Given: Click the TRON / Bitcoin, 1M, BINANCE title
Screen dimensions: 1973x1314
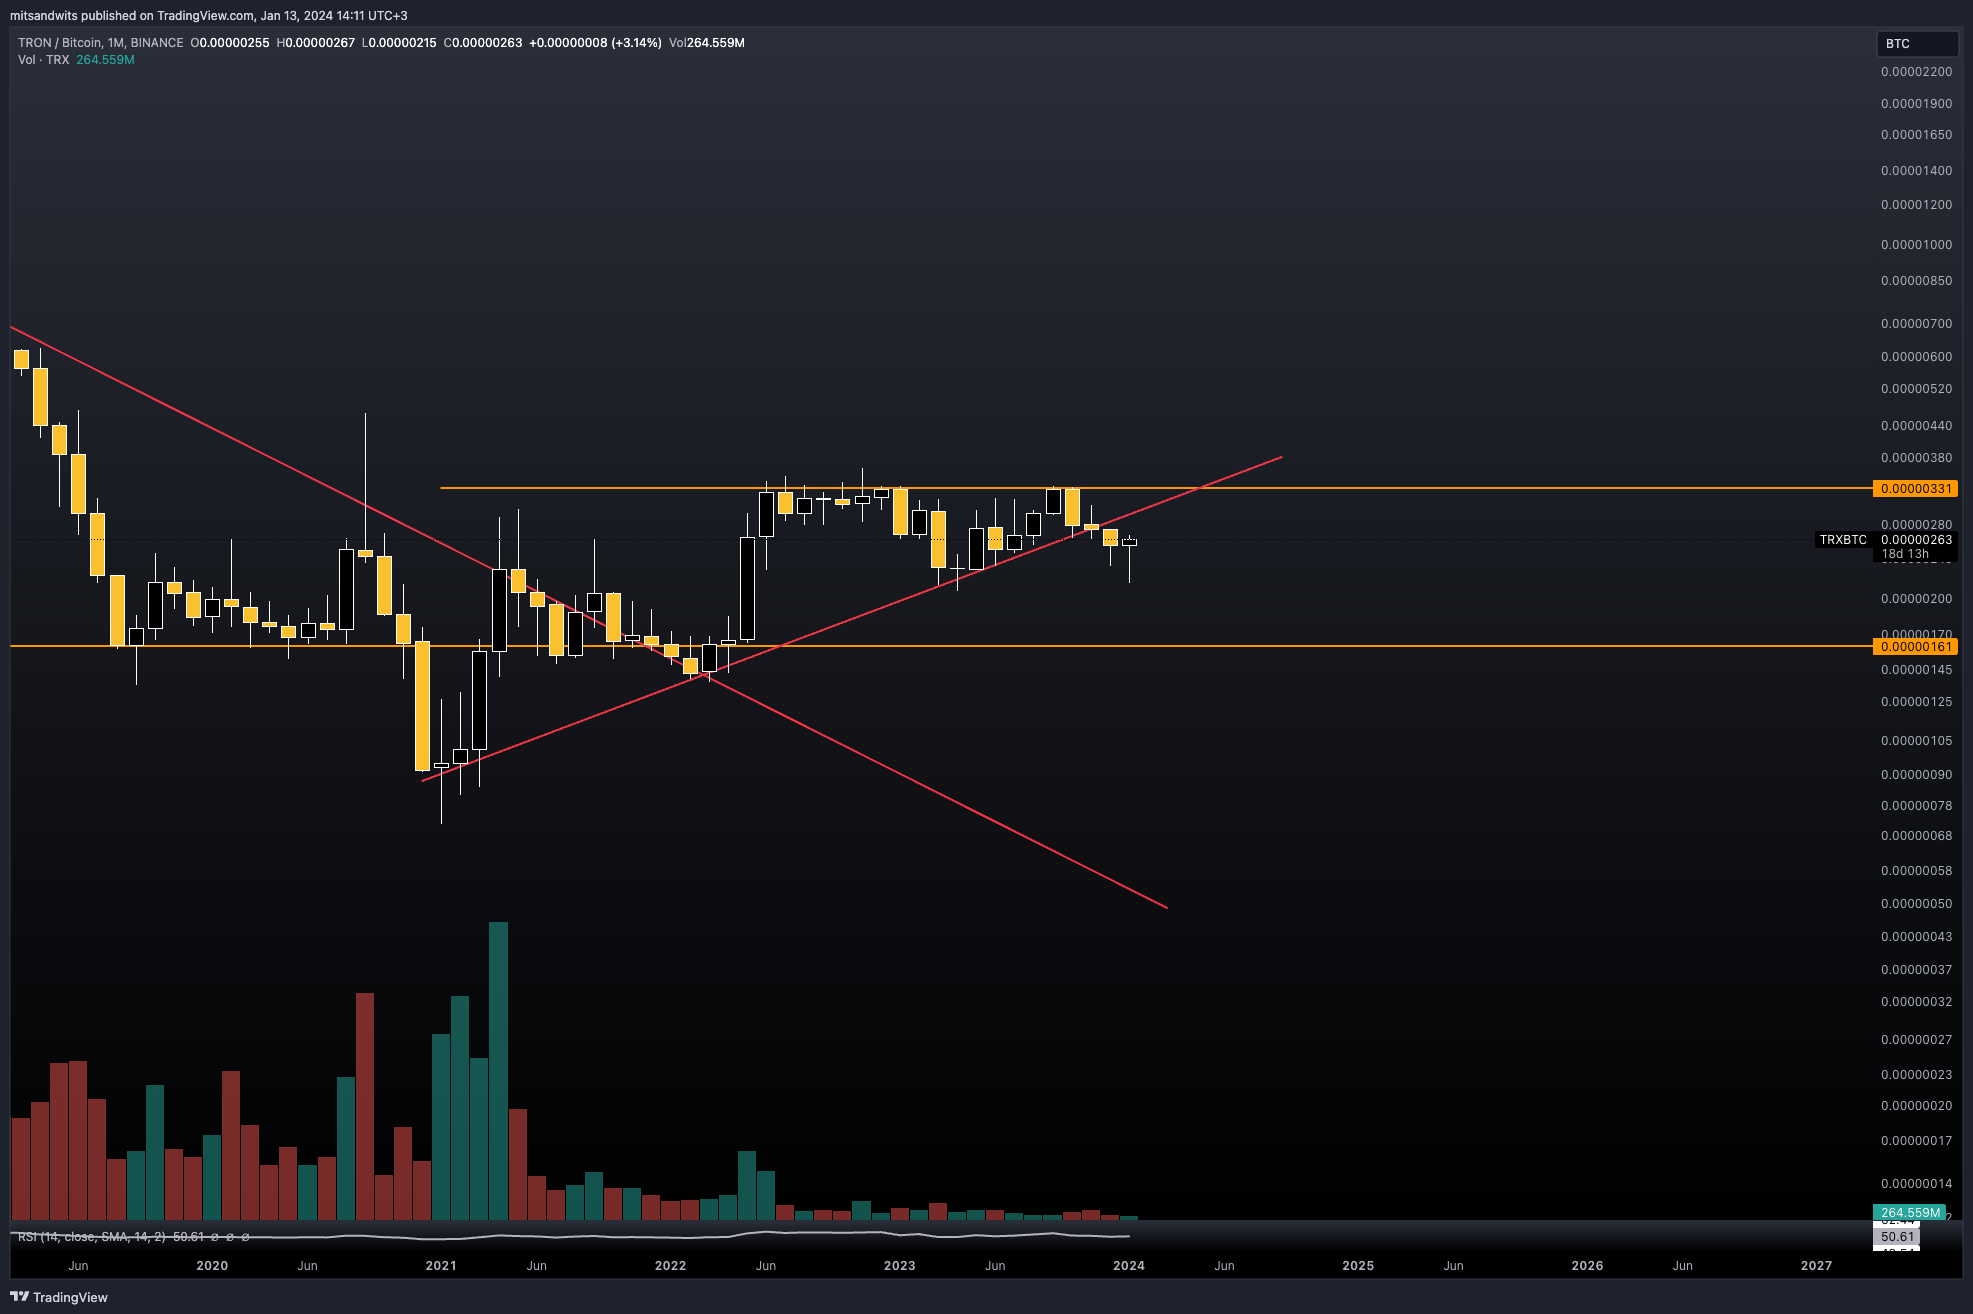Looking at the screenshot, I should [101, 43].
